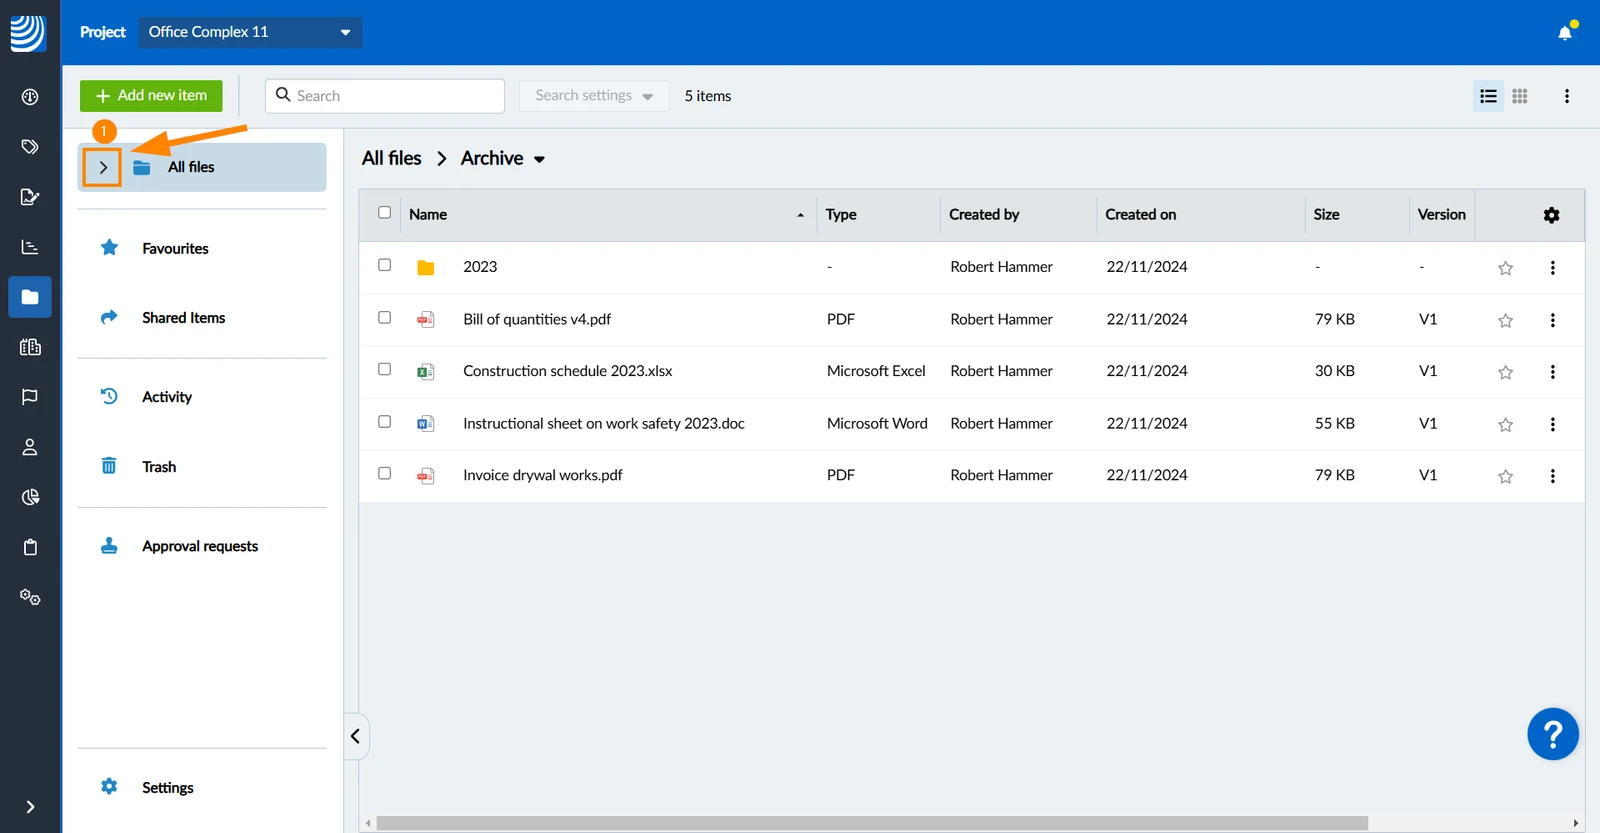Open the Search settings dropdown
The image size is (1600, 833).
[594, 96]
